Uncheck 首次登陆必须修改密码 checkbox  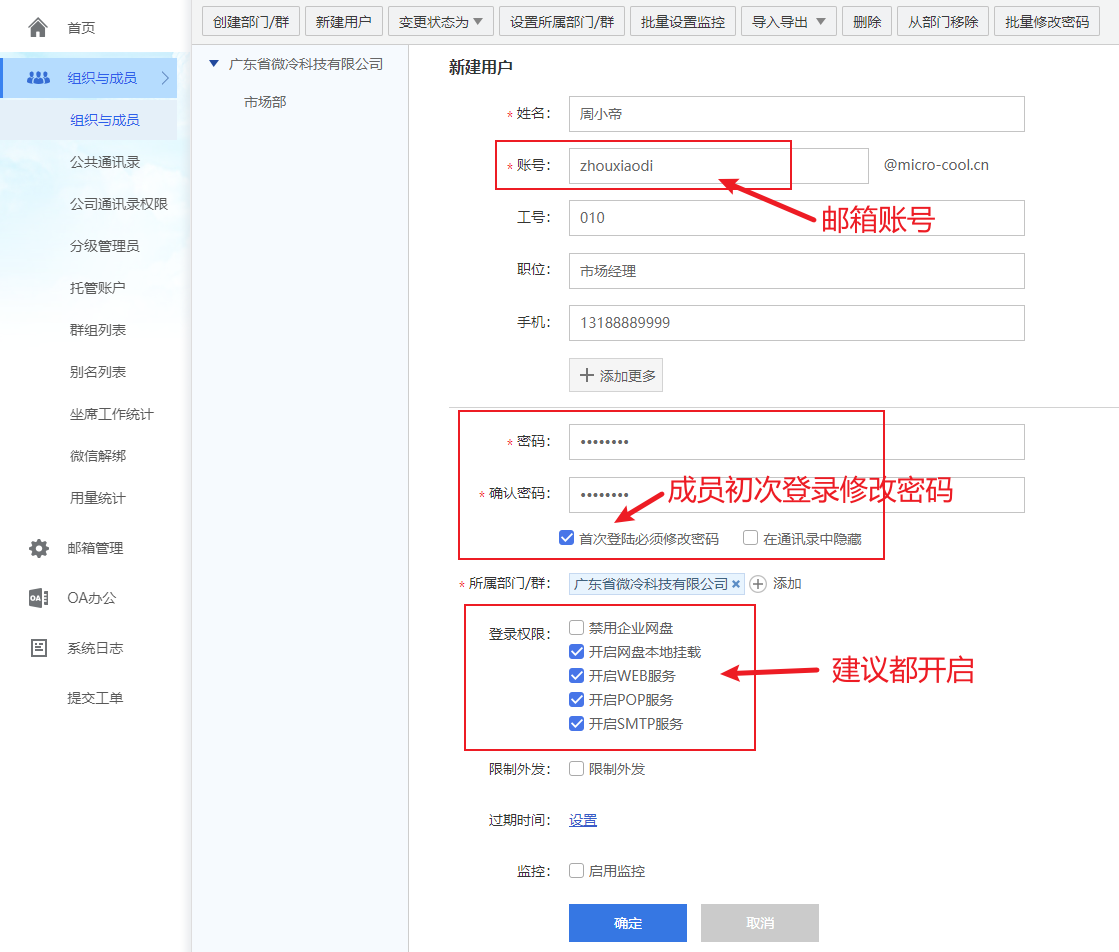[567, 537]
